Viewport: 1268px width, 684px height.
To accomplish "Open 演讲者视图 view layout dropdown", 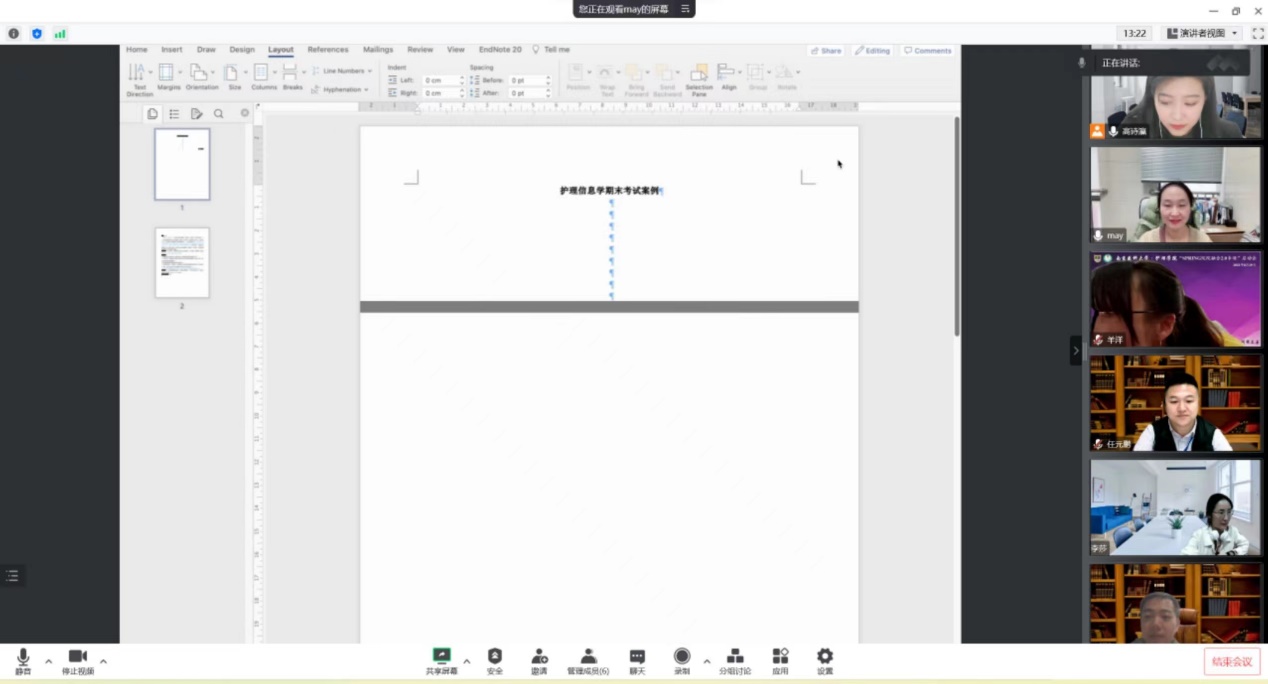I will pos(1203,33).
